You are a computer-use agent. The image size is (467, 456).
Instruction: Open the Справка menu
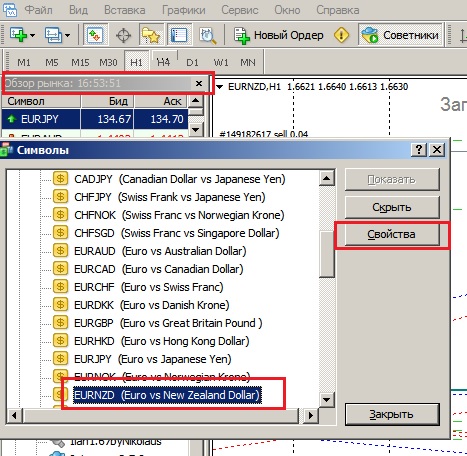[338, 10]
